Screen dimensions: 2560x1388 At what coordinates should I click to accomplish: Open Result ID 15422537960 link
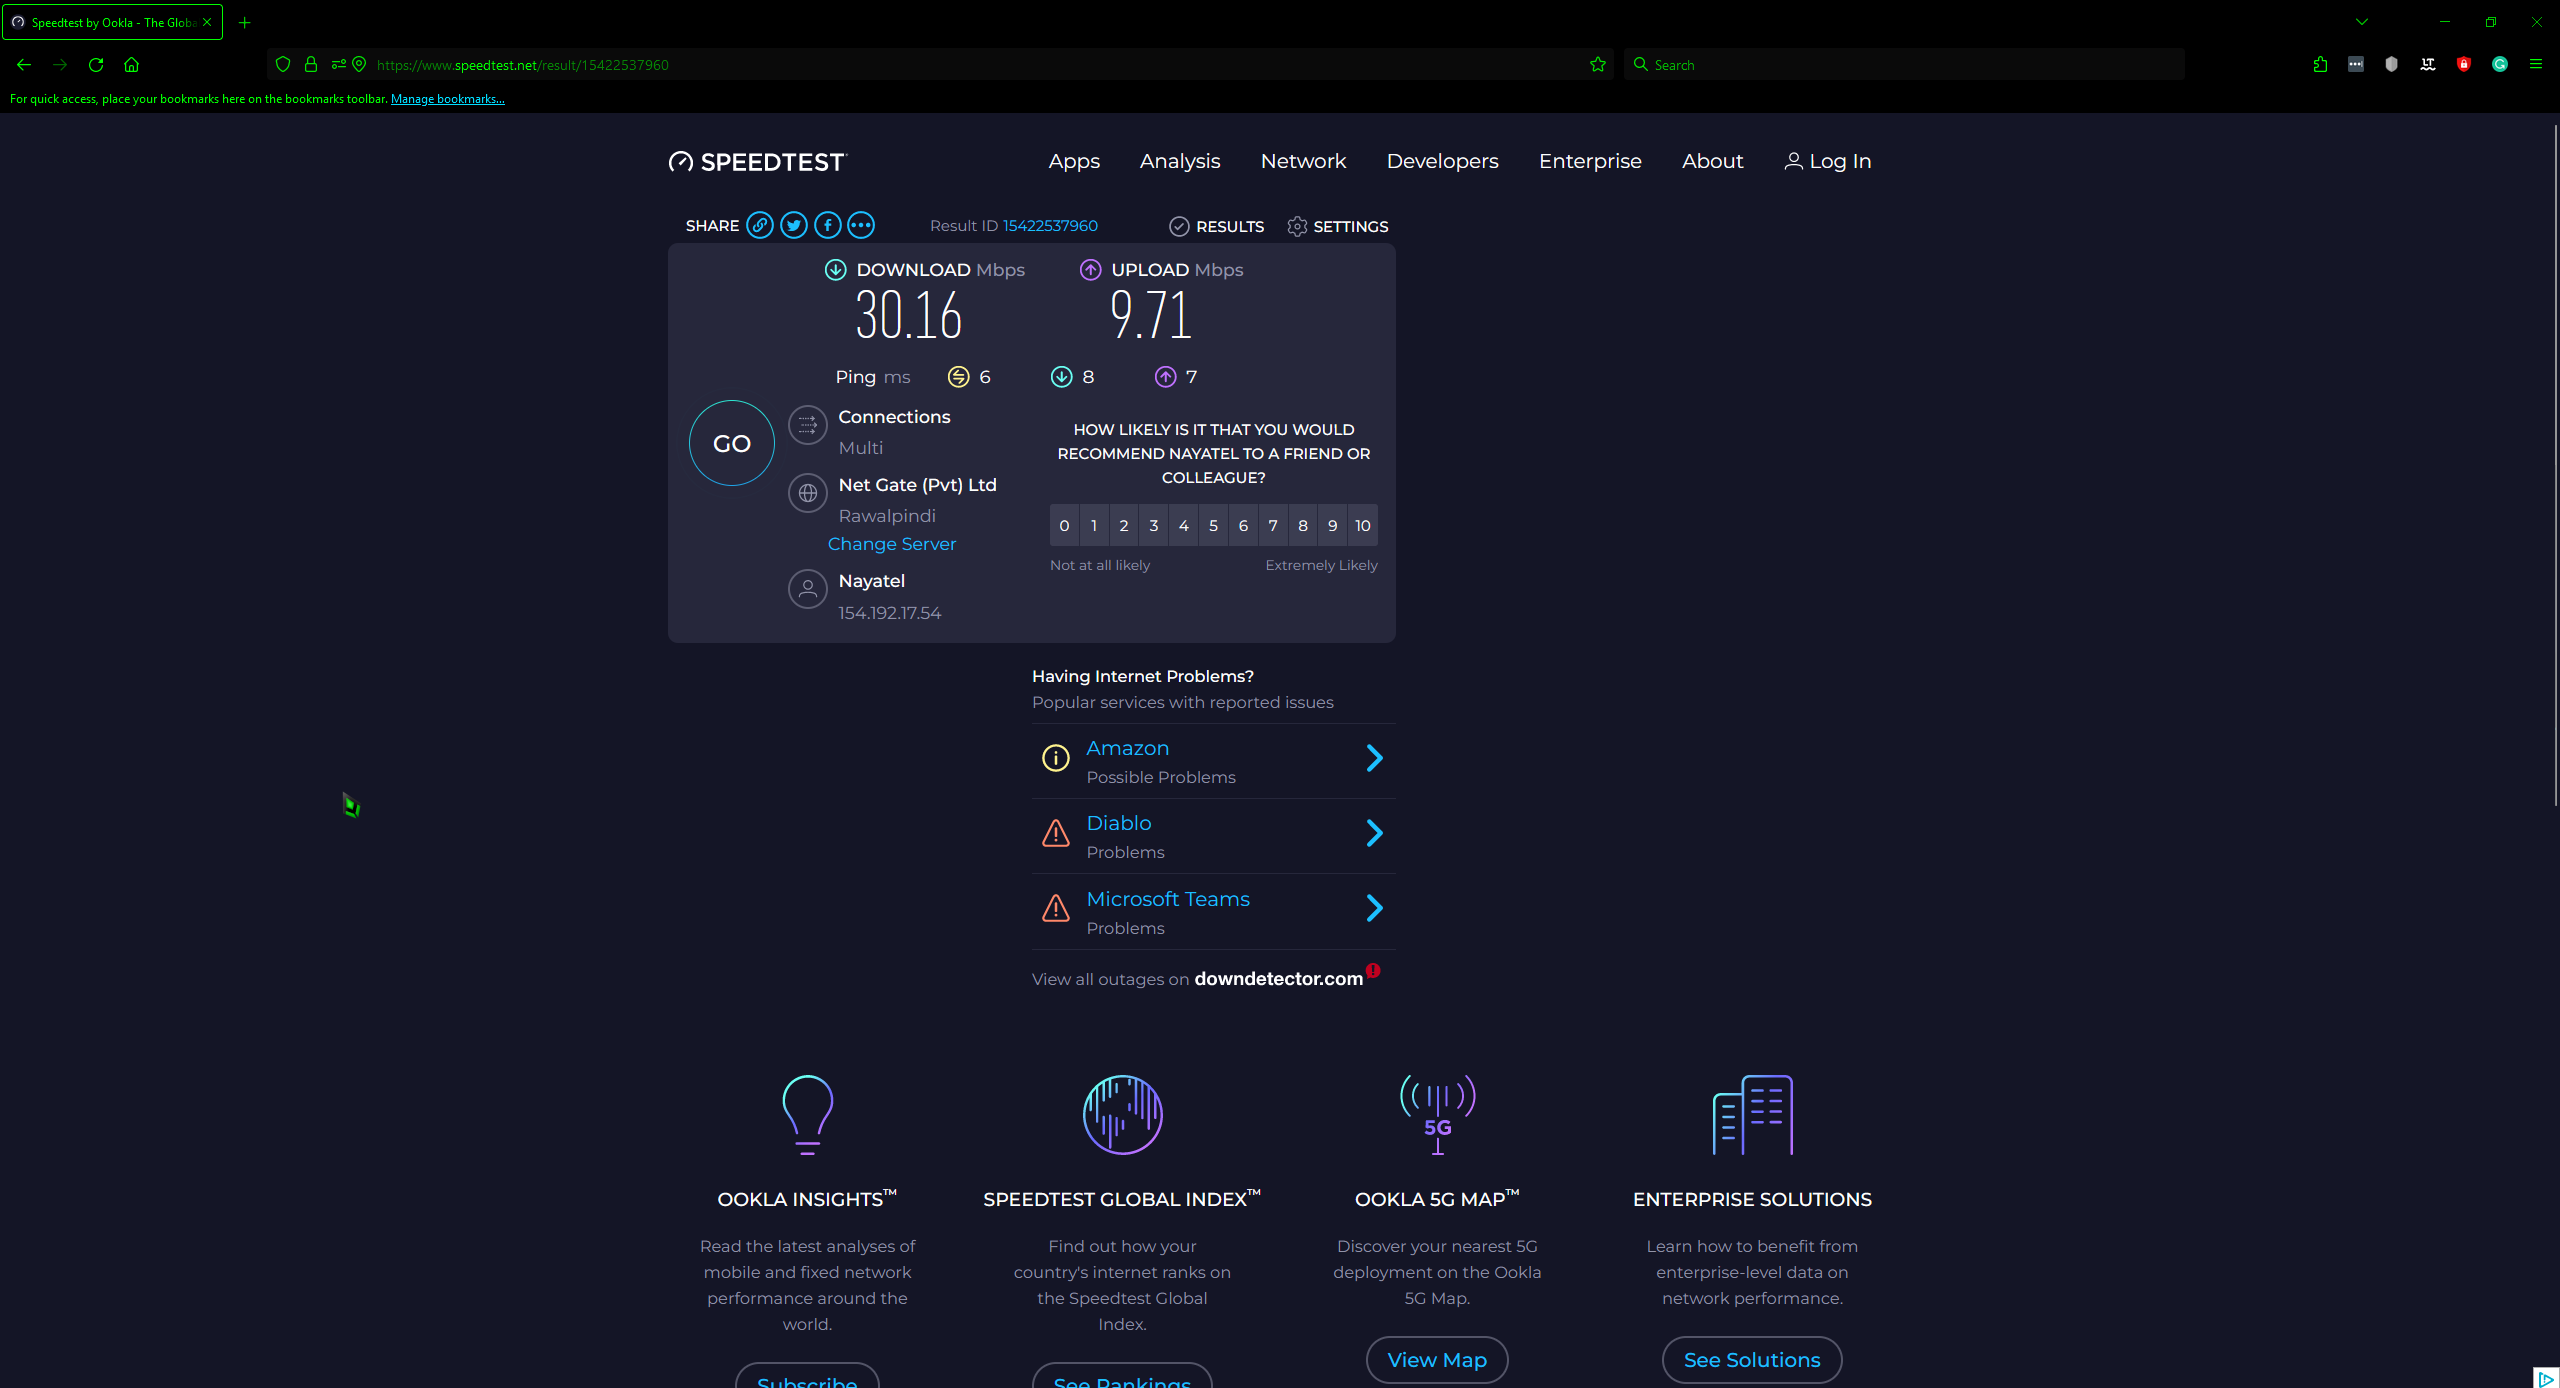[x=1050, y=226]
